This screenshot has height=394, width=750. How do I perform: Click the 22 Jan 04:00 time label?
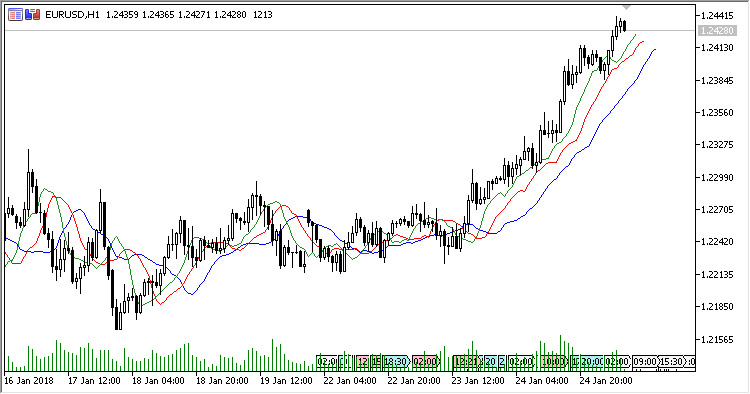click(x=350, y=381)
